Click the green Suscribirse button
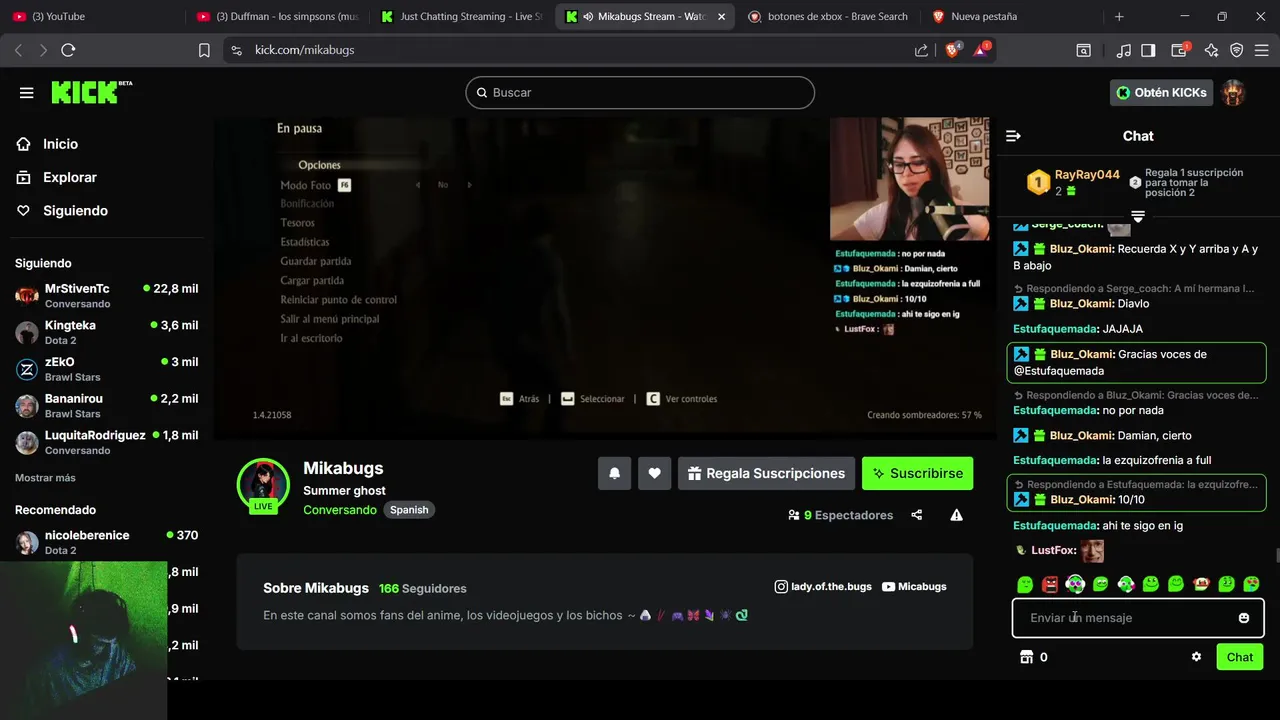Screen dimensions: 1280x720 pyautogui.click(x=917, y=473)
